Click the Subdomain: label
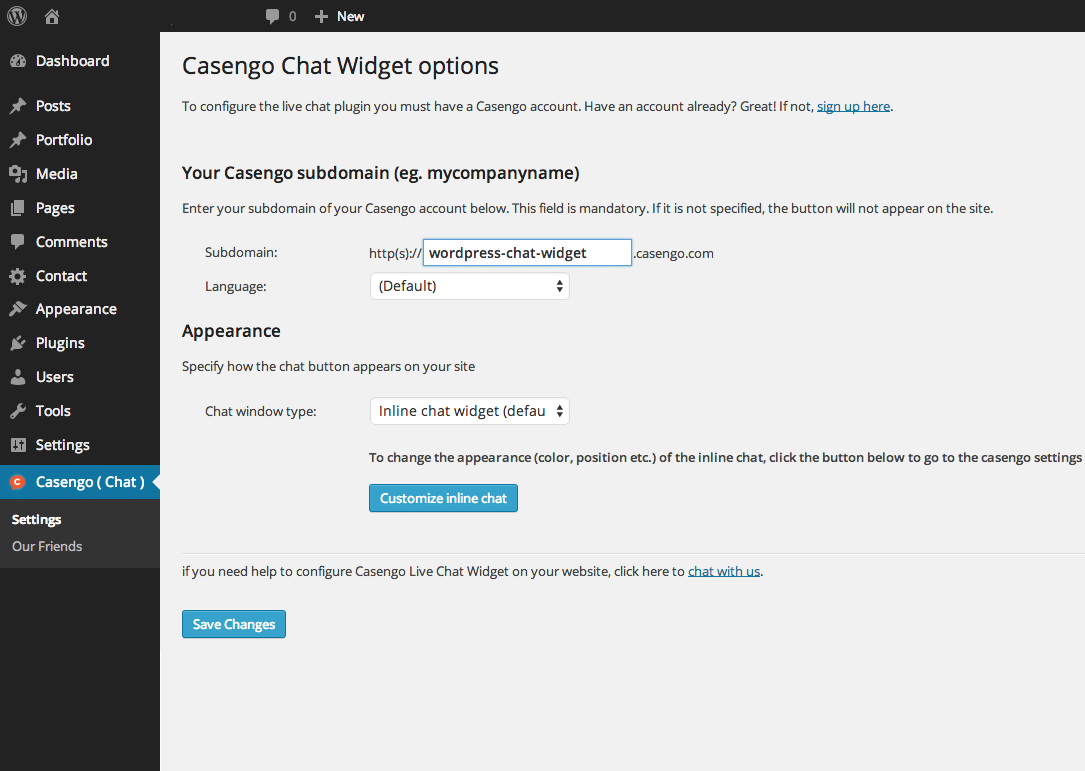 pyautogui.click(x=241, y=253)
